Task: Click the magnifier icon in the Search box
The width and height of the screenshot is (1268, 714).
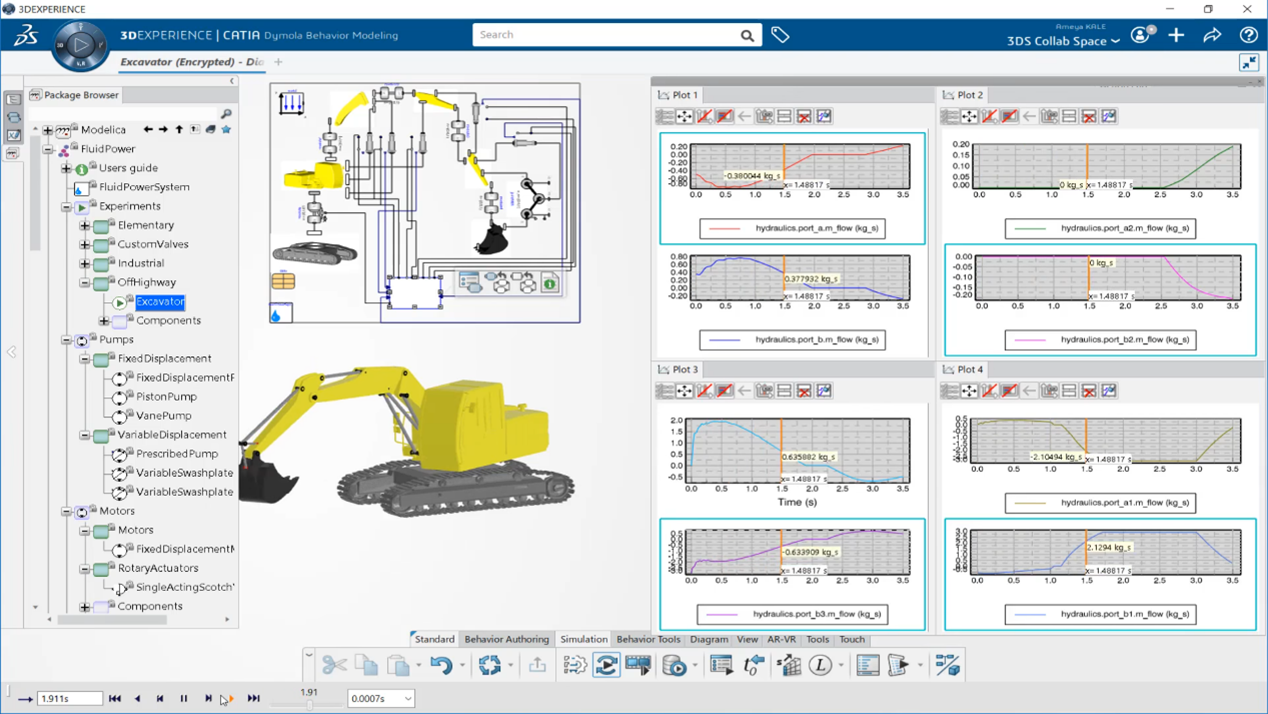Action: tap(747, 35)
